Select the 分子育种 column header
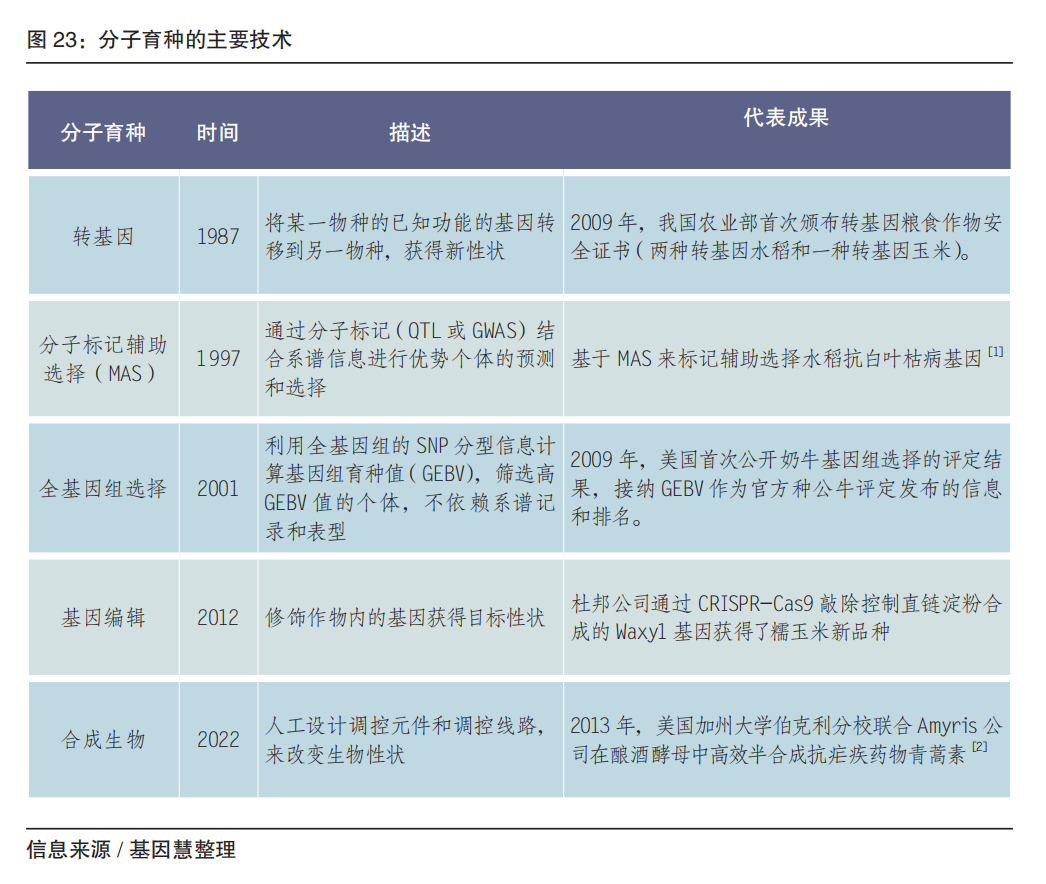Screen dimensions: 1046x884 point(103,132)
